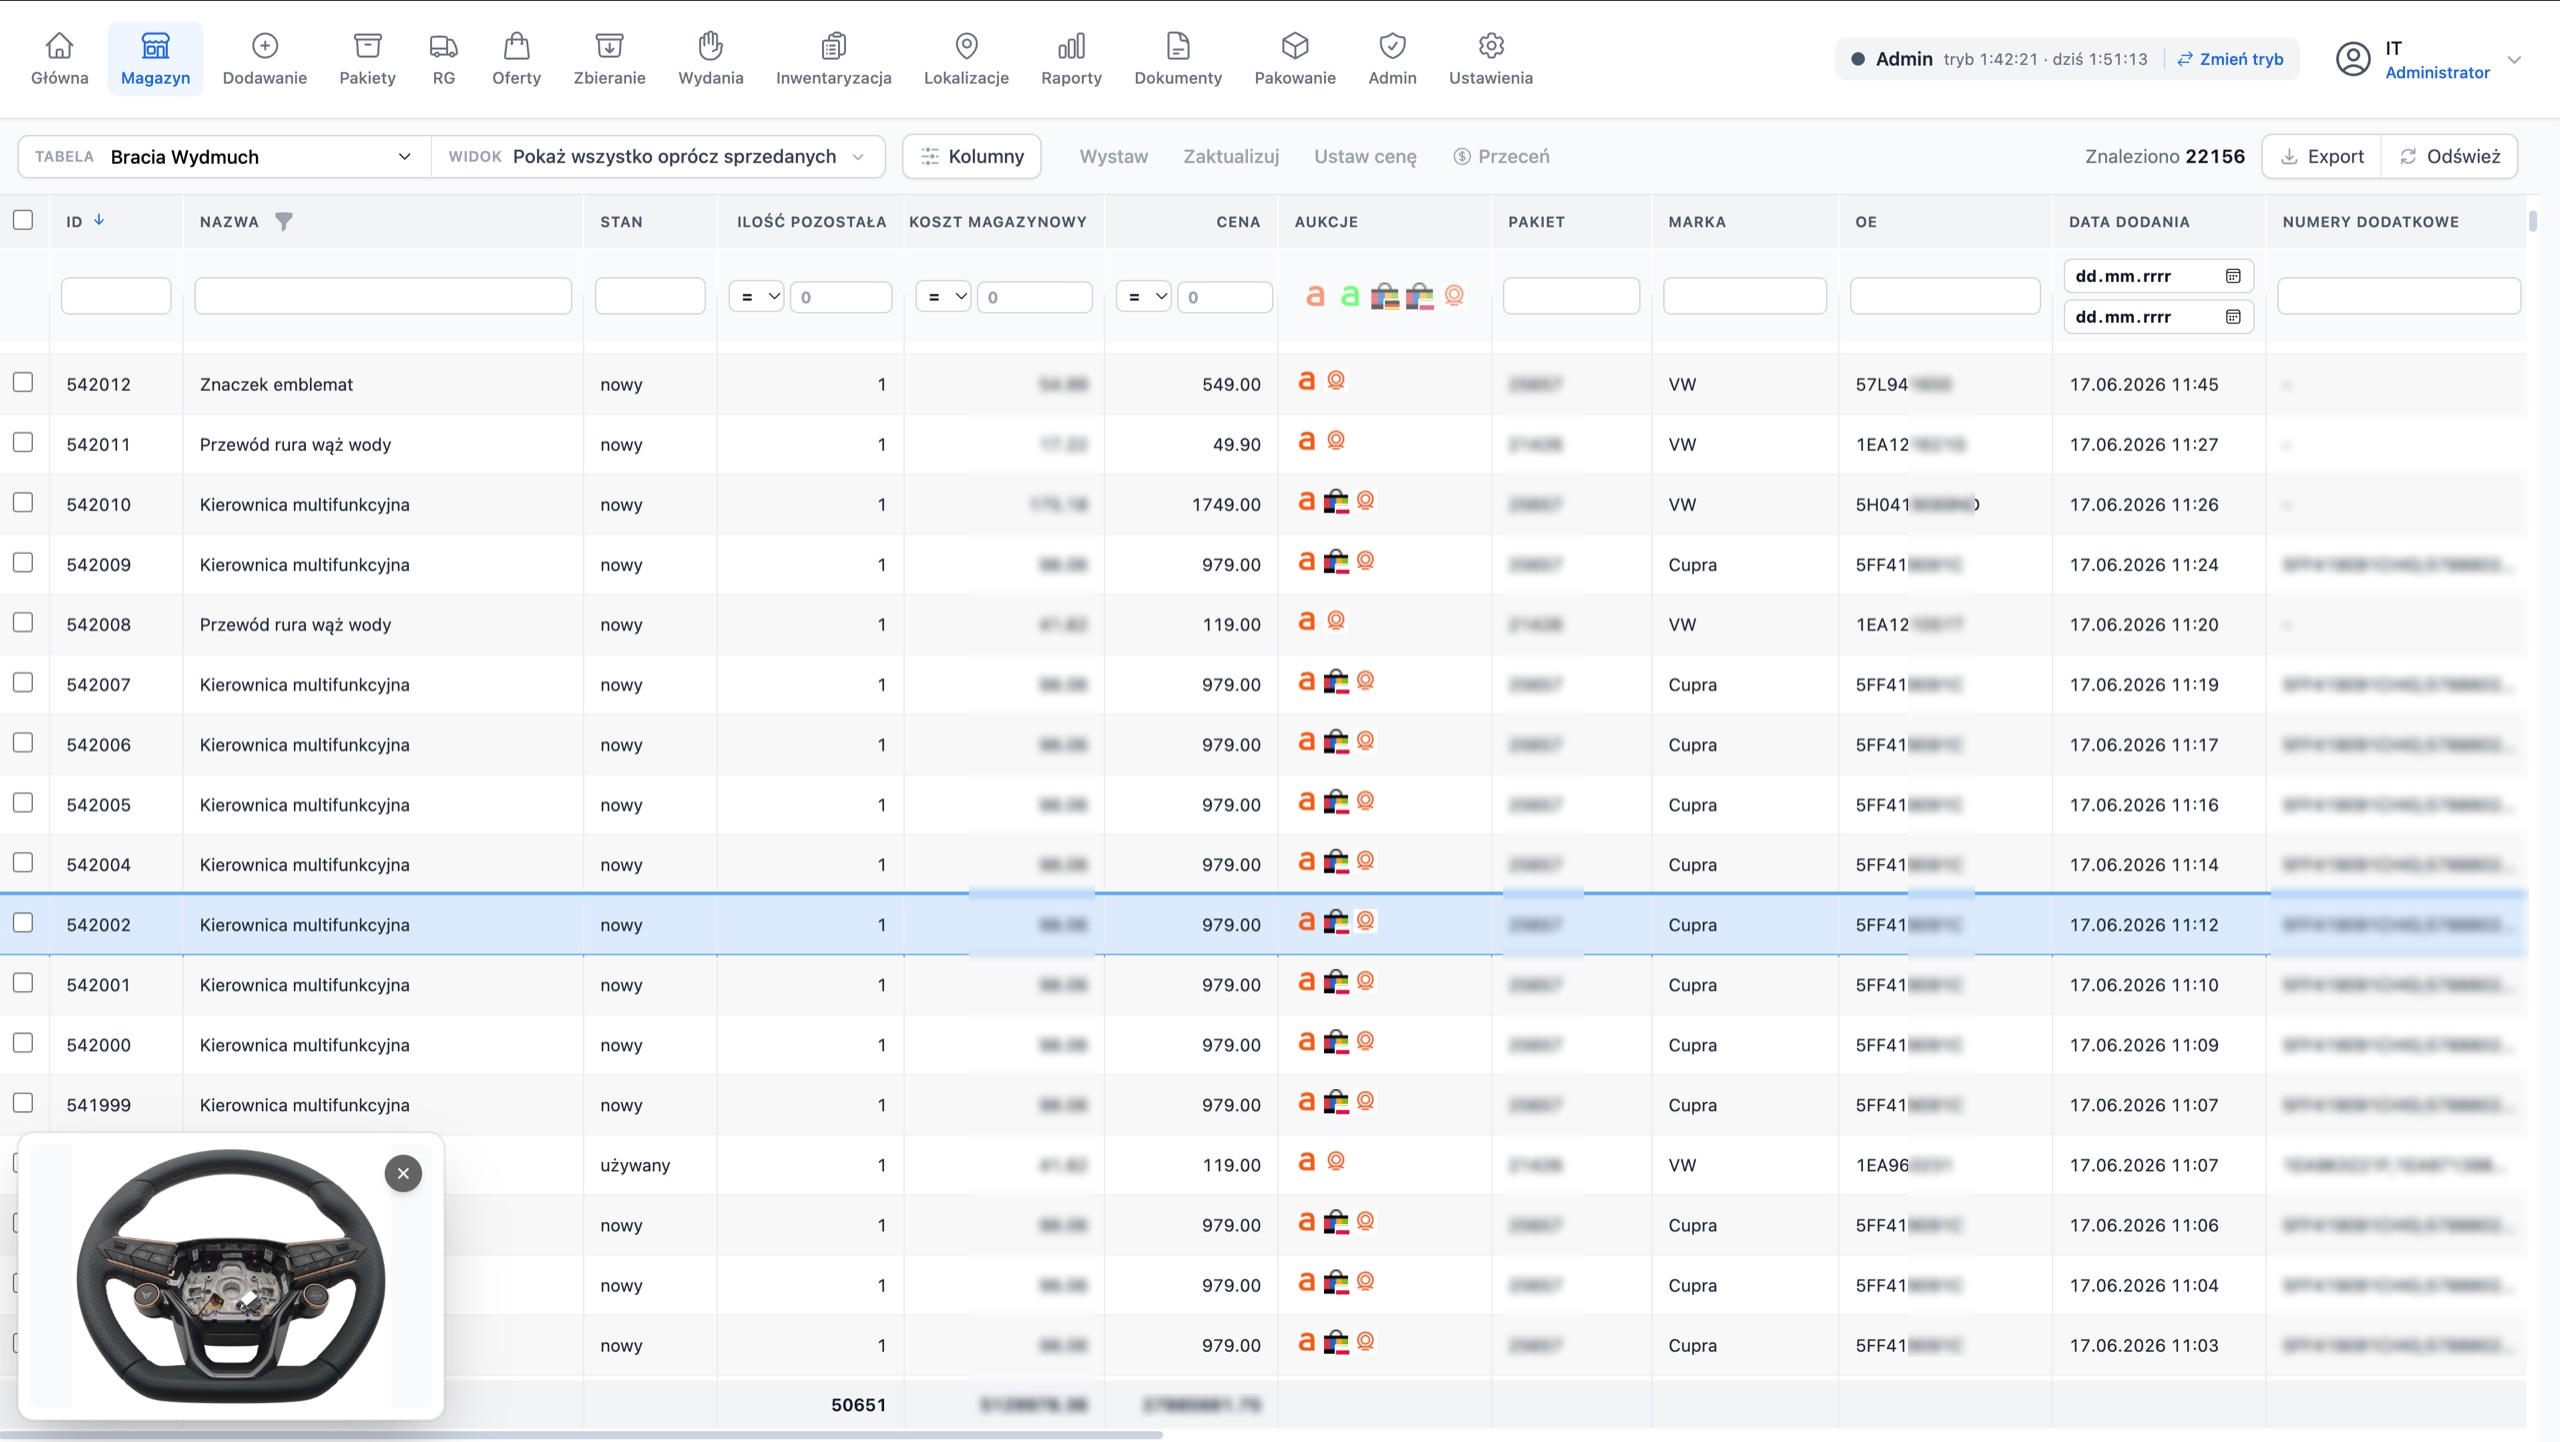
Task: Open the Zbieranie section
Action: pyautogui.click(x=609, y=59)
